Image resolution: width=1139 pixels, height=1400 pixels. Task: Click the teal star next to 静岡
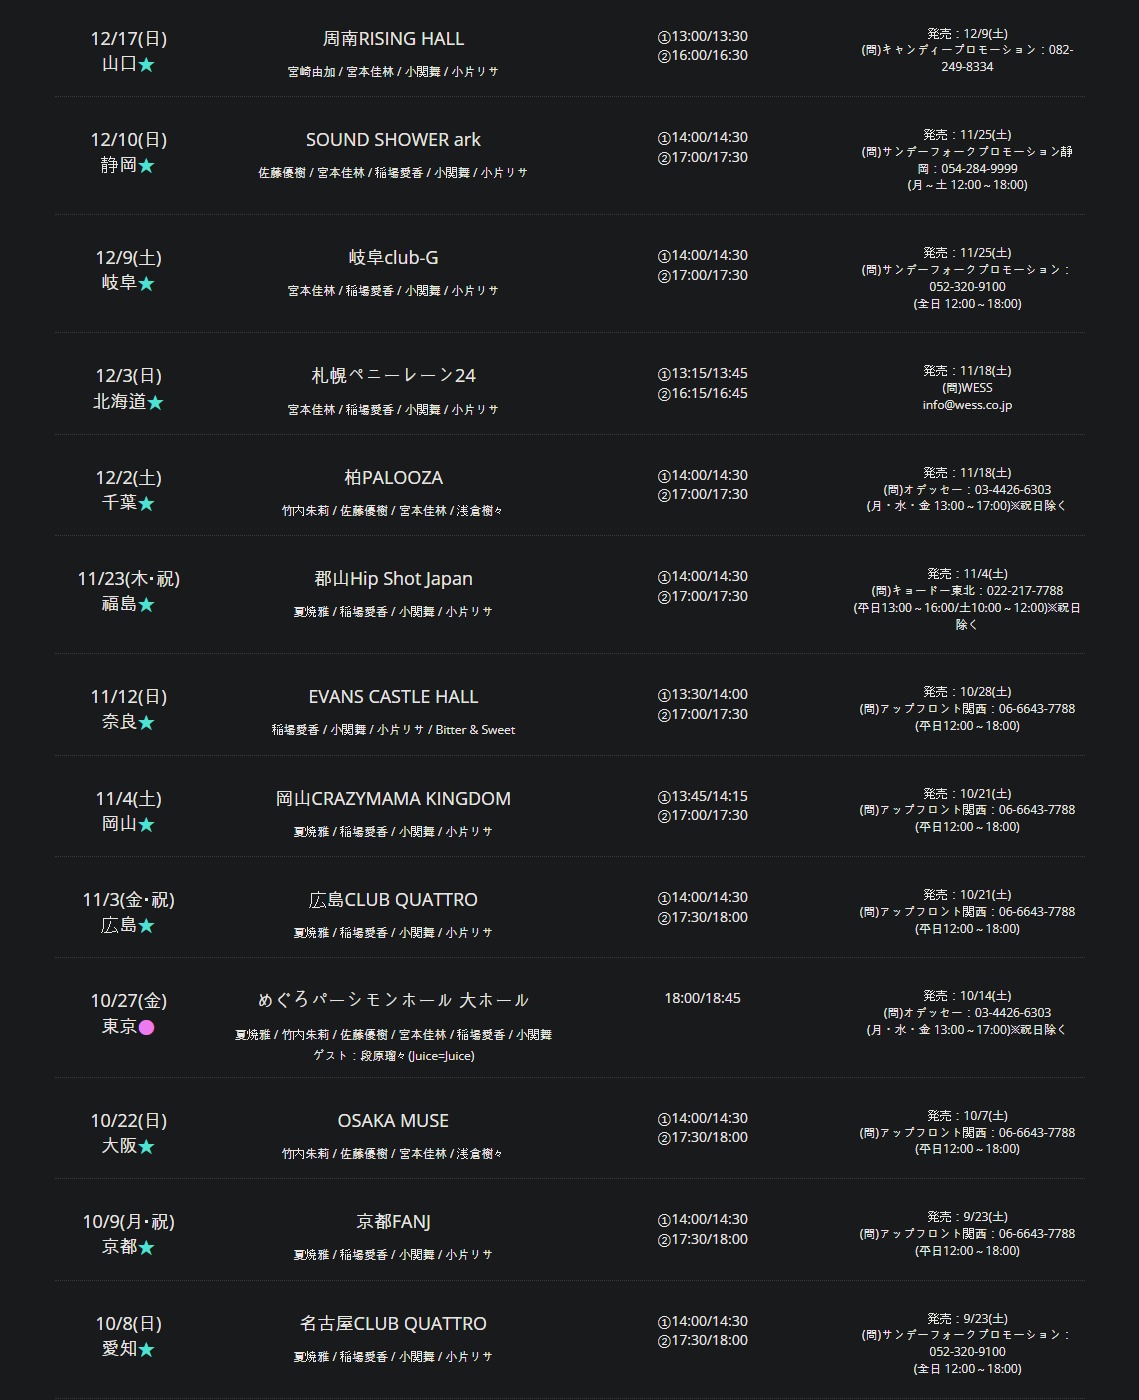point(146,166)
